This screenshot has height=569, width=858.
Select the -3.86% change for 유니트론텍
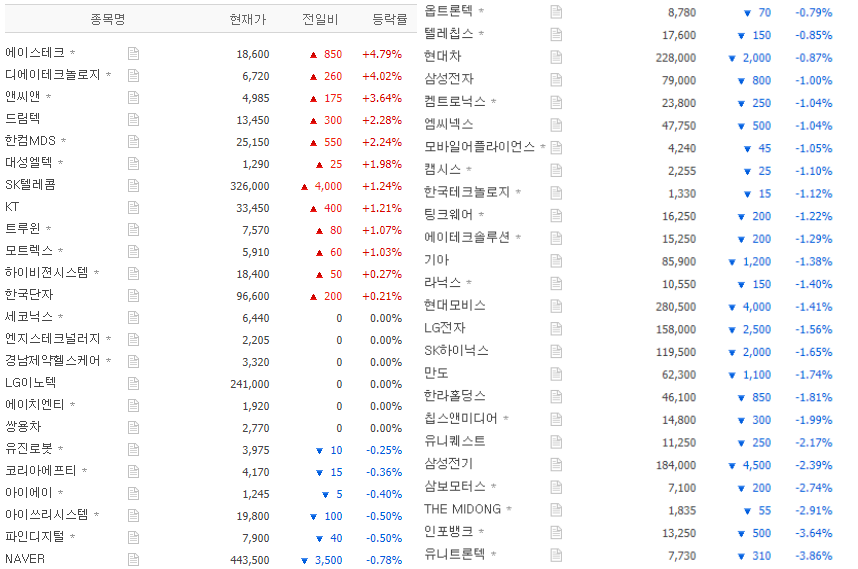coord(814,556)
